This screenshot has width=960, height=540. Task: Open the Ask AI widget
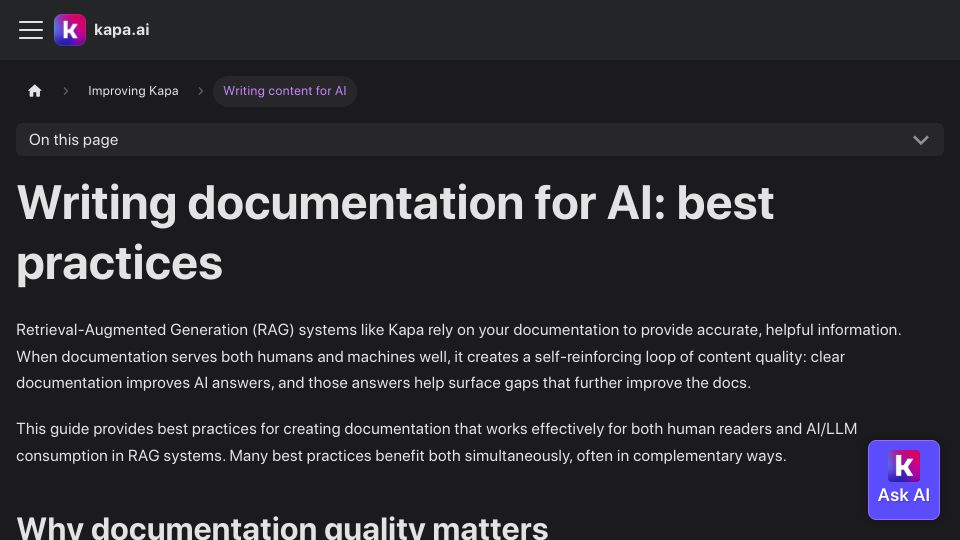coord(904,480)
